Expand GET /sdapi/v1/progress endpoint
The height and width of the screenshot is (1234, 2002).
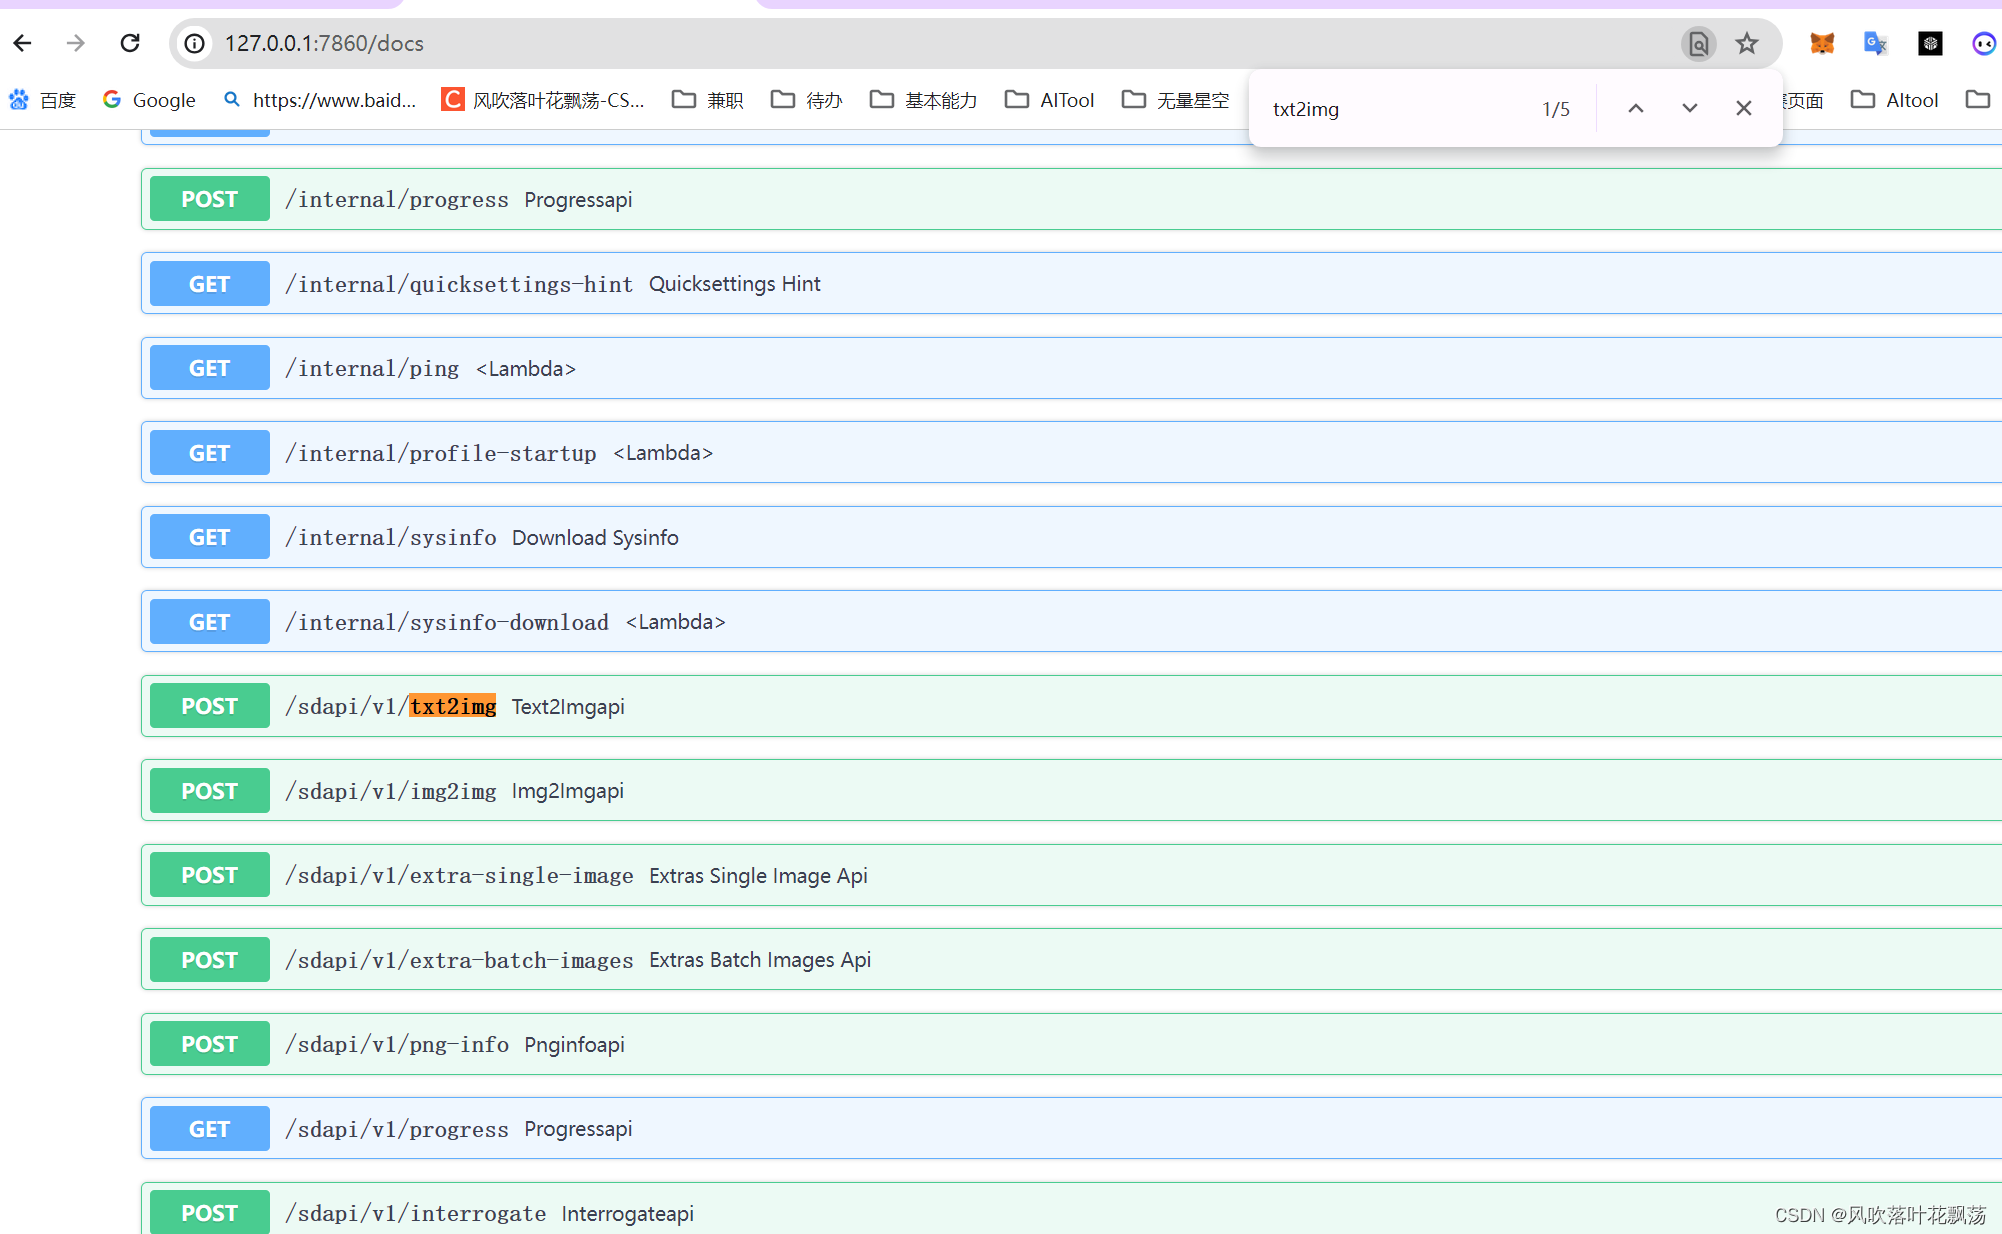(1071, 1129)
